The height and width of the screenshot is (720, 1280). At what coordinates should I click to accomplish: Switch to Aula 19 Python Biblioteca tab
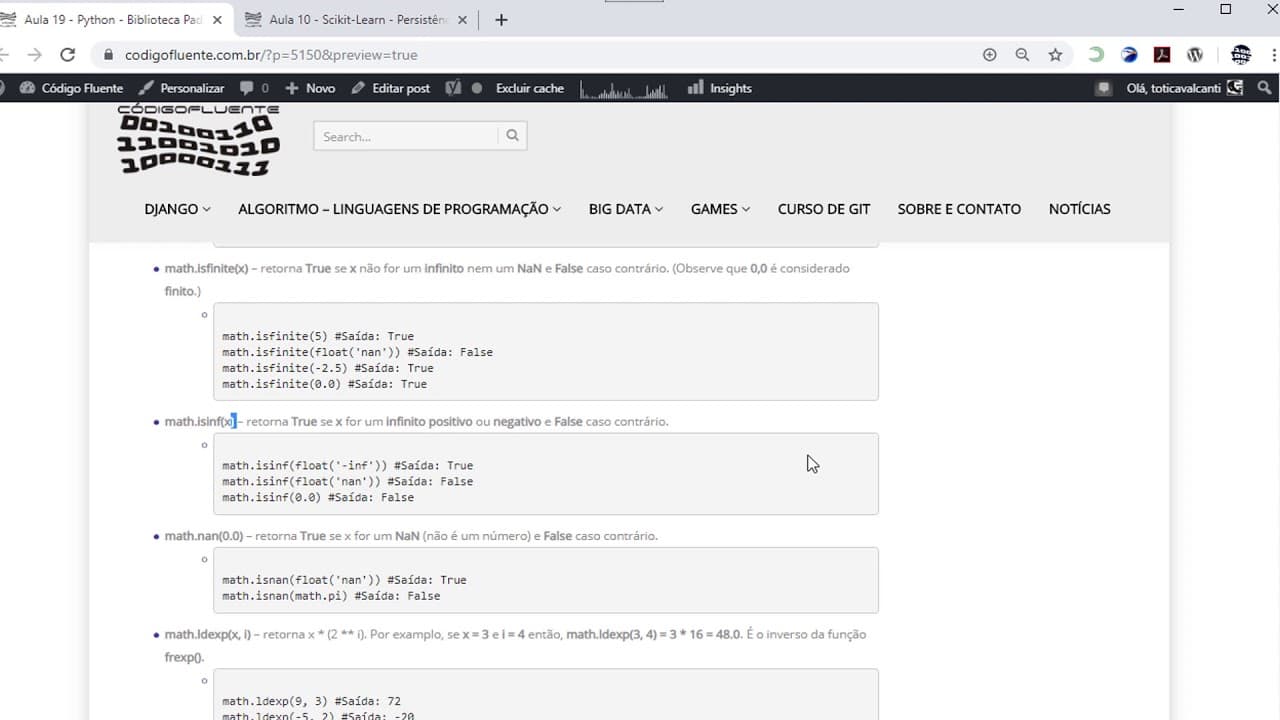coord(112,20)
